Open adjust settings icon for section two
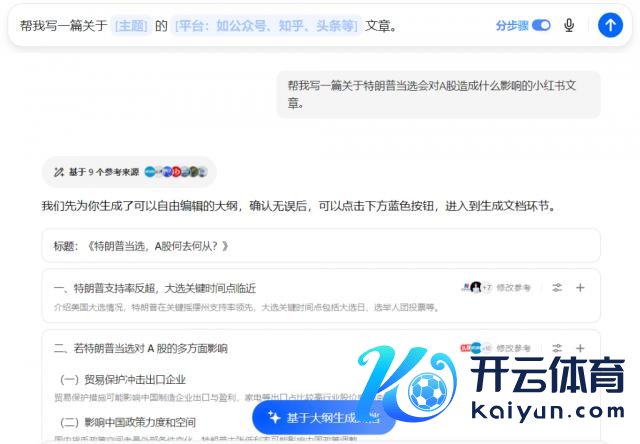640x444 pixels. click(557, 348)
